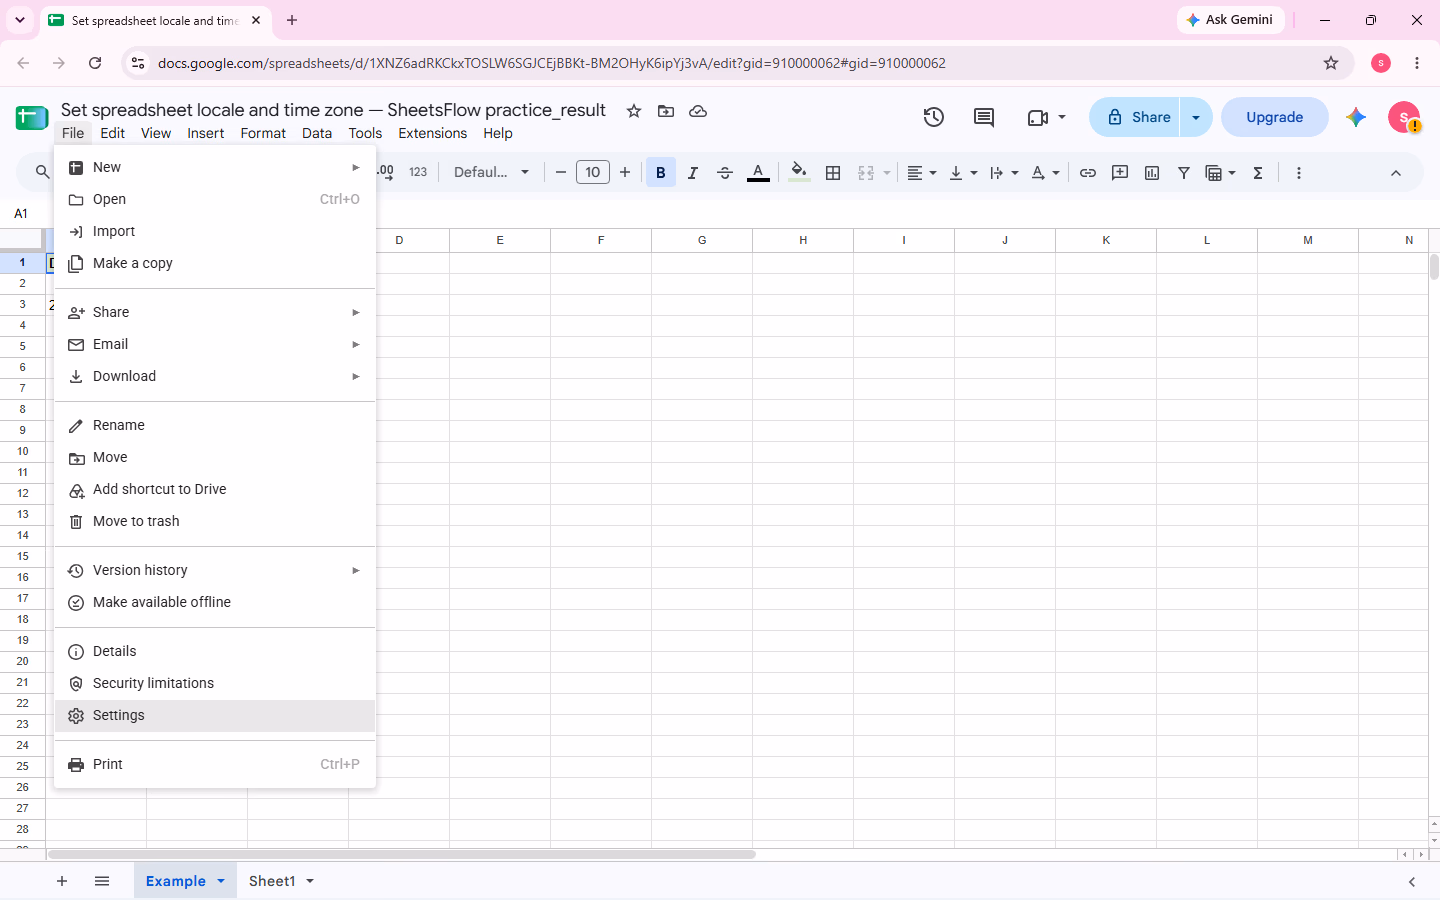The width and height of the screenshot is (1440, 900).
Task: Click Security limitations entry
Action: coord(215,683)
